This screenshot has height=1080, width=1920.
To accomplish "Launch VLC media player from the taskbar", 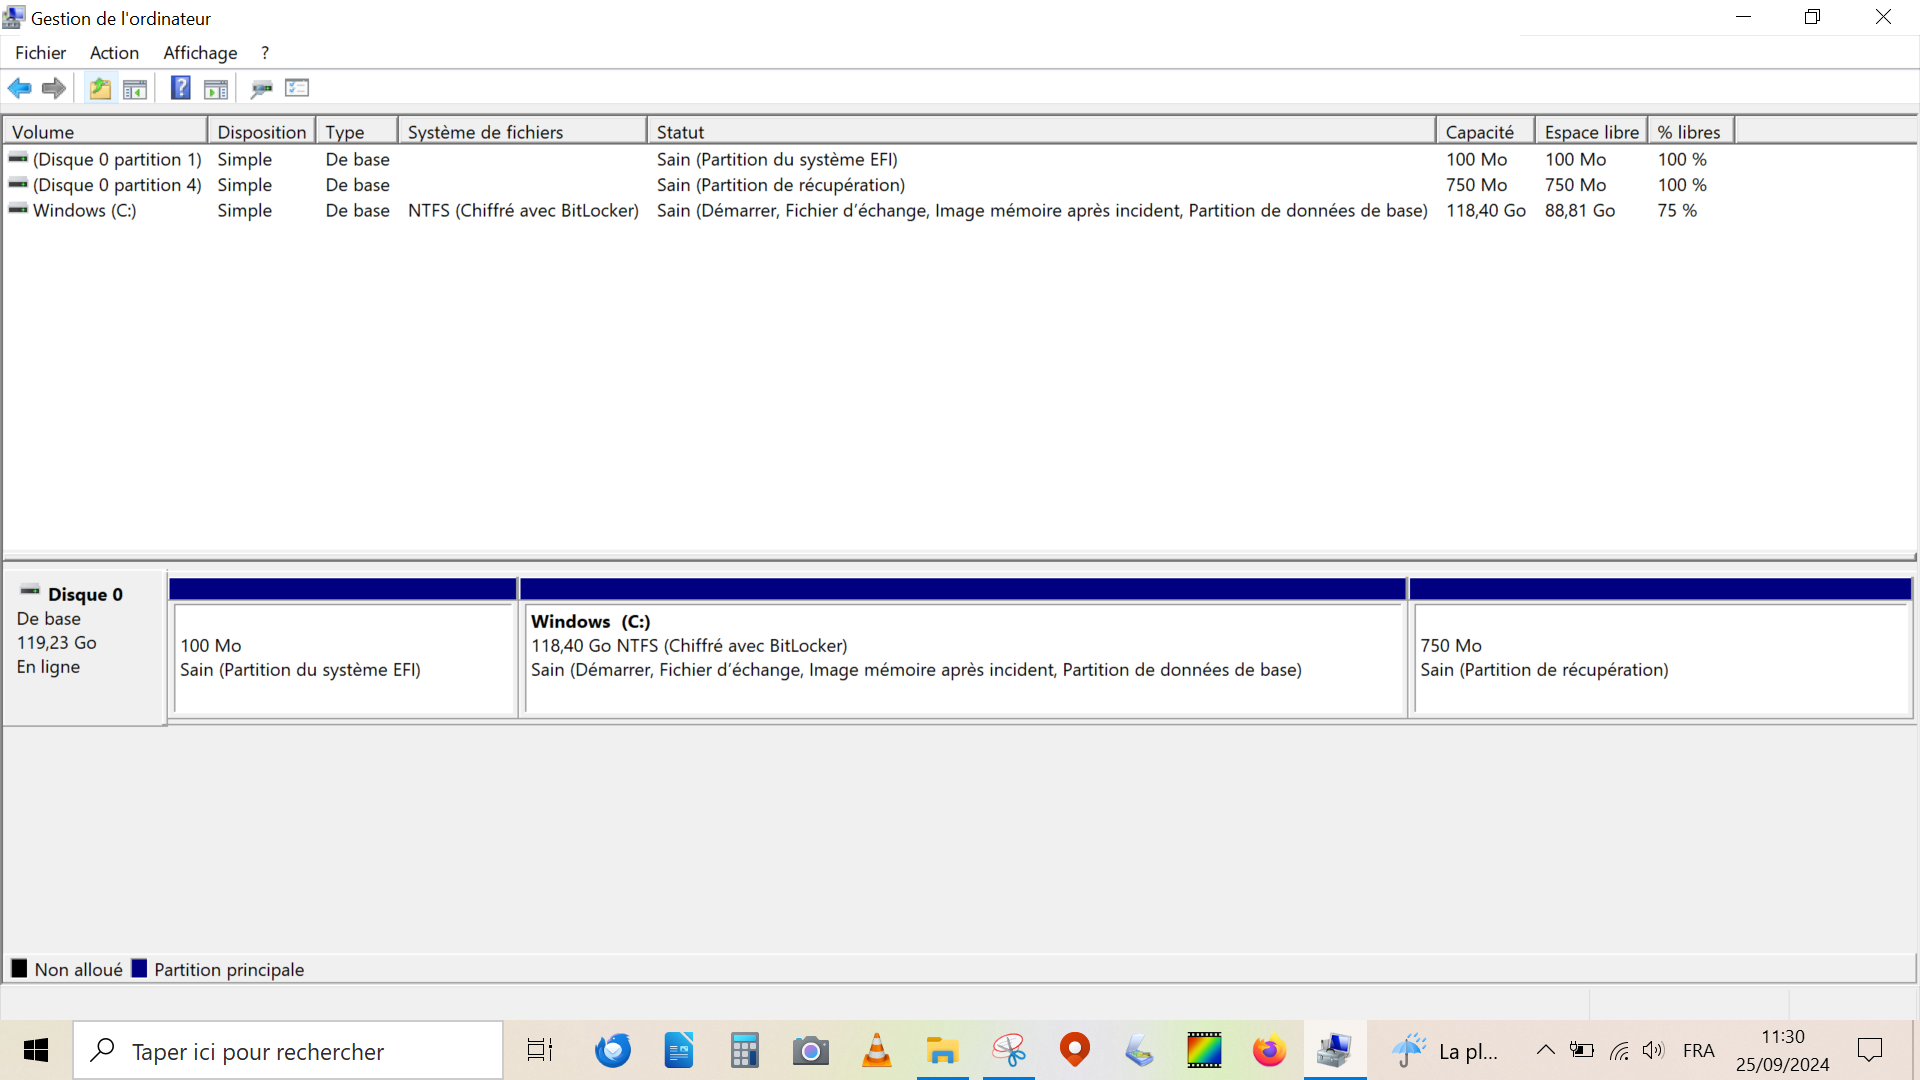I will point(876,1050).
